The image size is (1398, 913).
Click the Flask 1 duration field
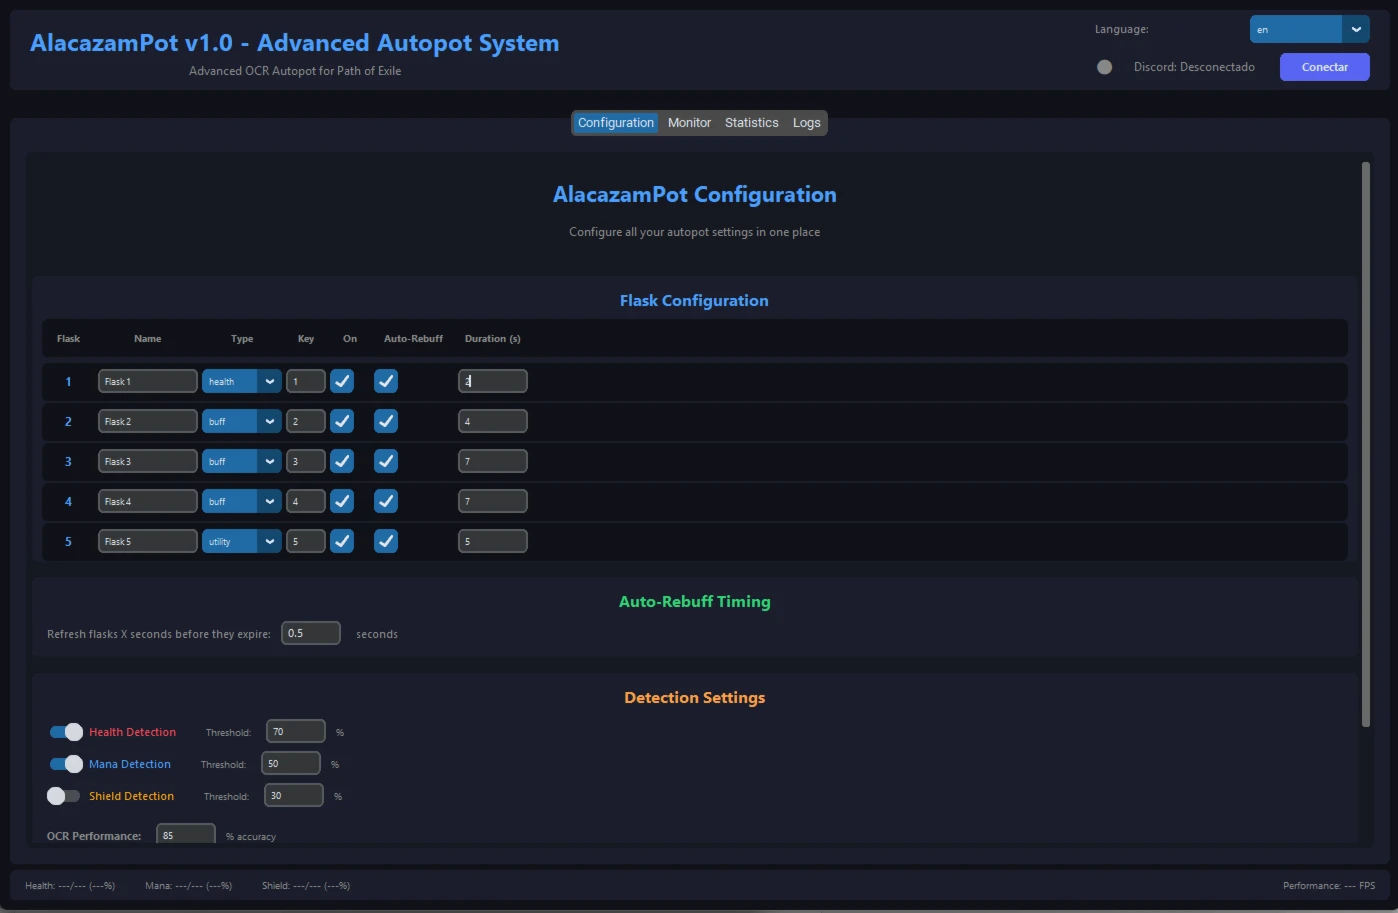493,381
